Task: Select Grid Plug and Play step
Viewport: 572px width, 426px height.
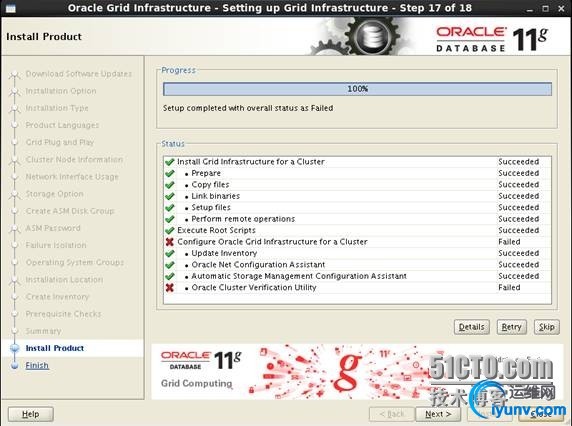Action: (60, 142)
